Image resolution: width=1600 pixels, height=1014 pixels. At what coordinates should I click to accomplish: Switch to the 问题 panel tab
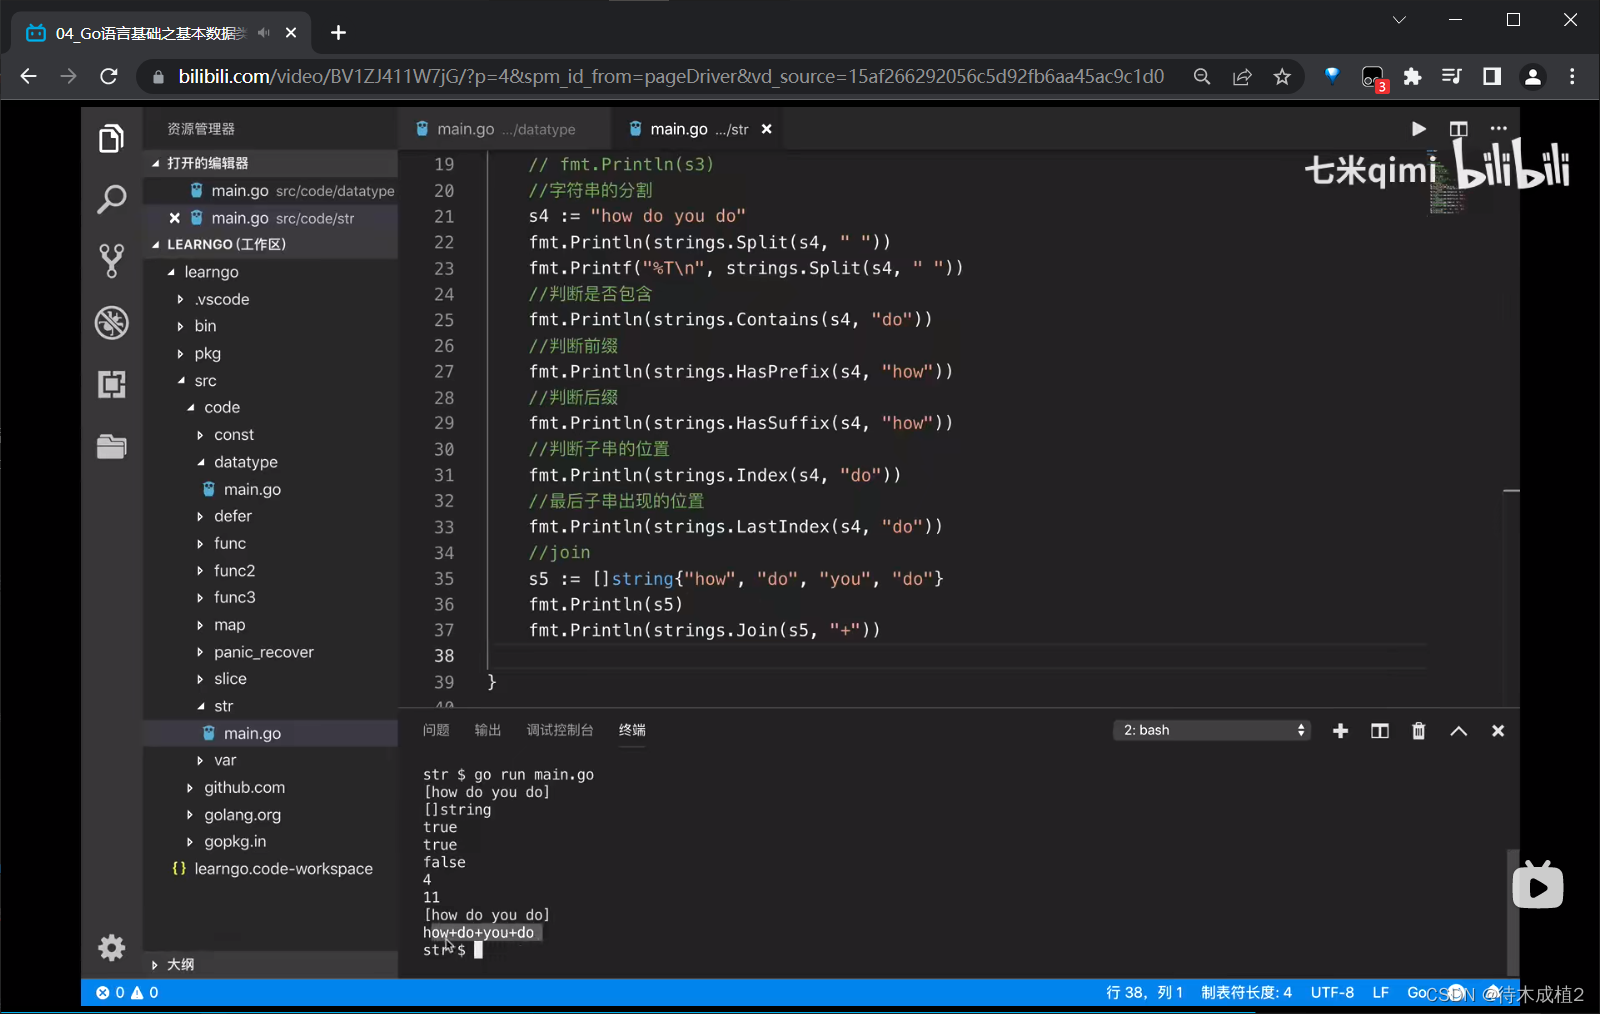tap(436, 730)
